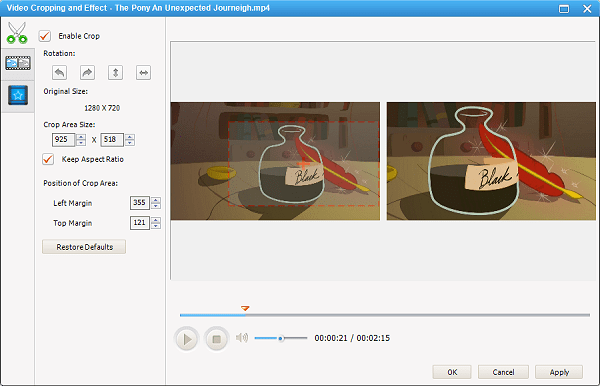The width and height of the screenshot is (600, 386).
Task: Play the video preview
Action: pos(187,339)
